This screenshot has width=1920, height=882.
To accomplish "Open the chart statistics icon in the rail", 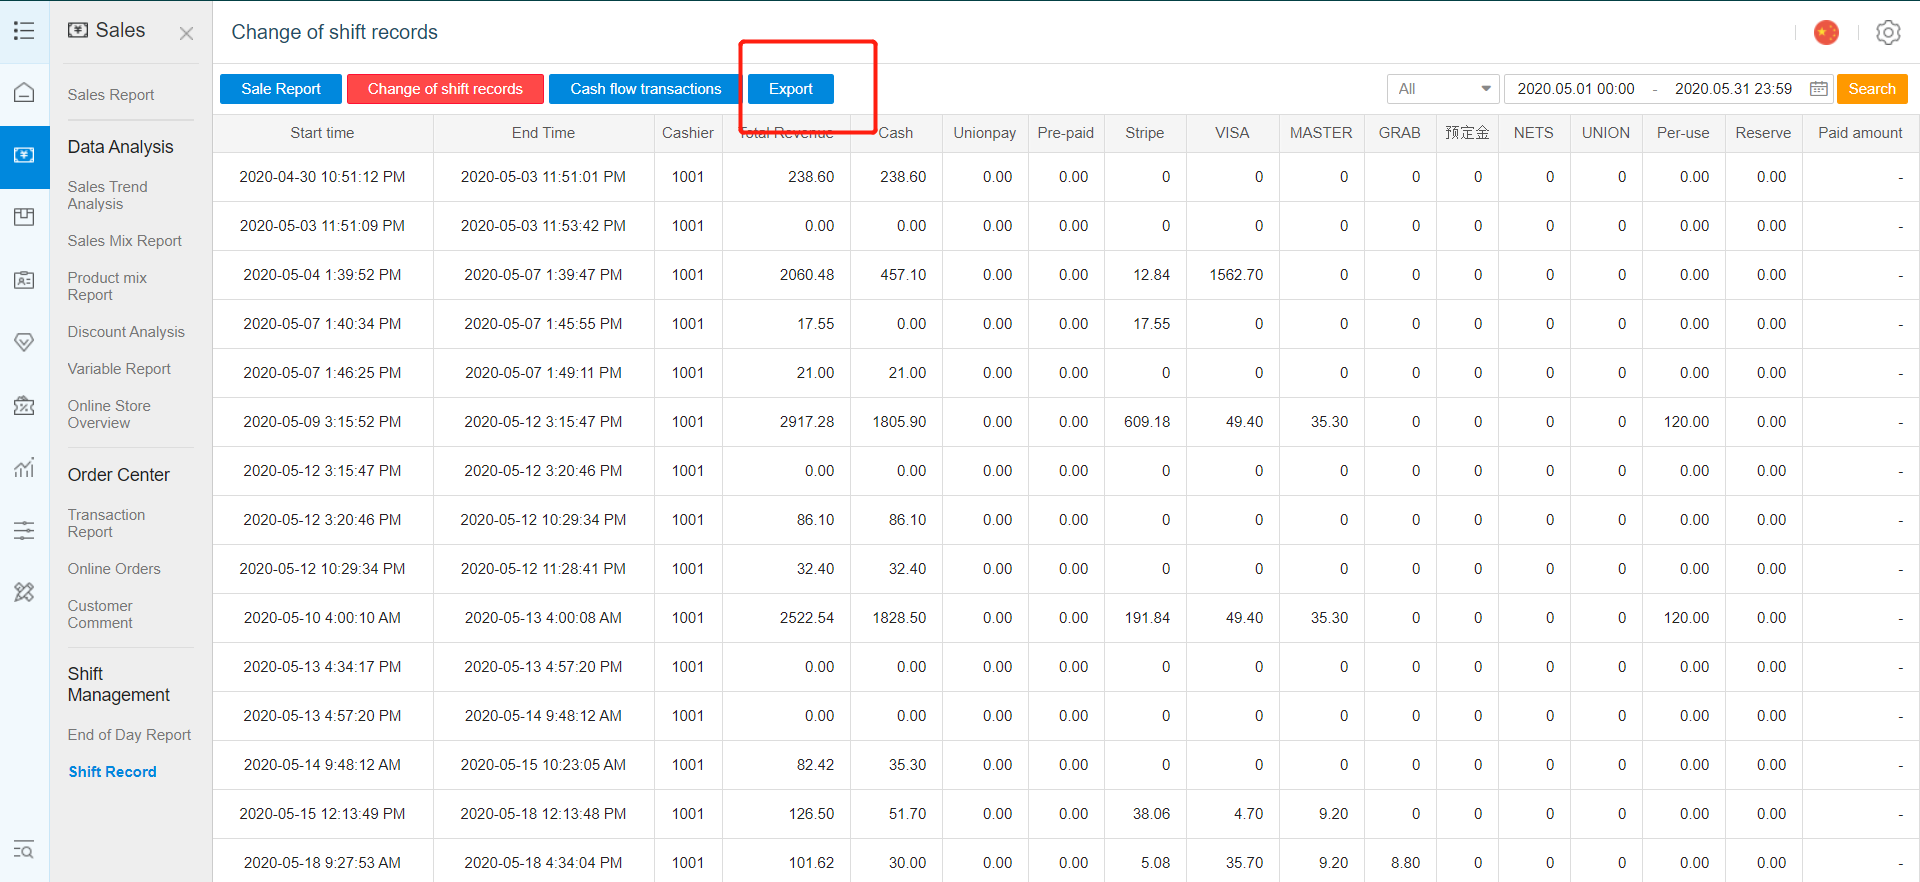I will tap(24, 467).
